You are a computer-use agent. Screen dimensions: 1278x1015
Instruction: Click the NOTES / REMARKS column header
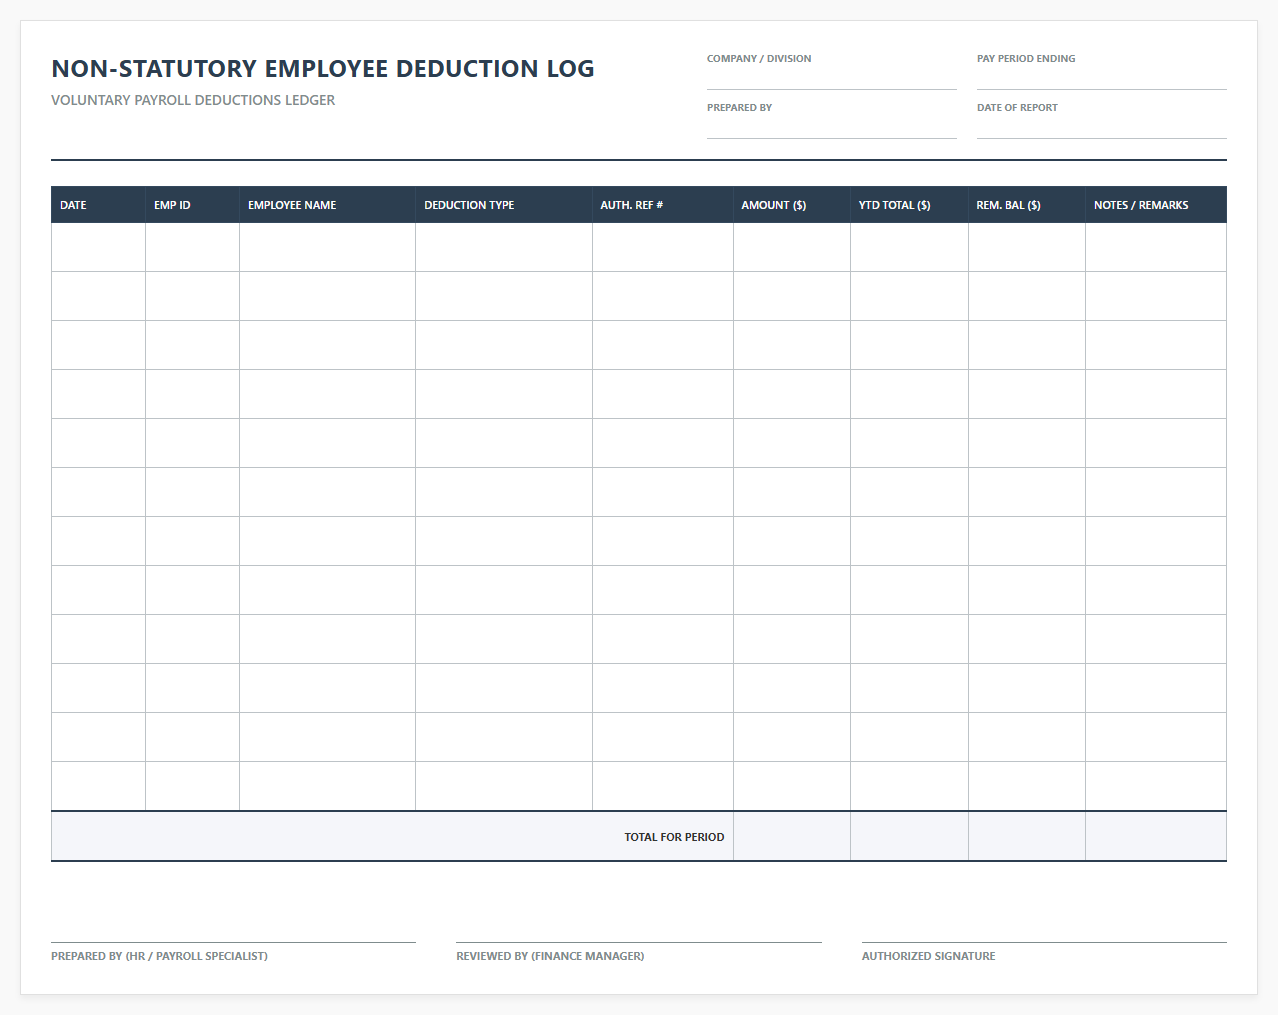click(1156, 205)
